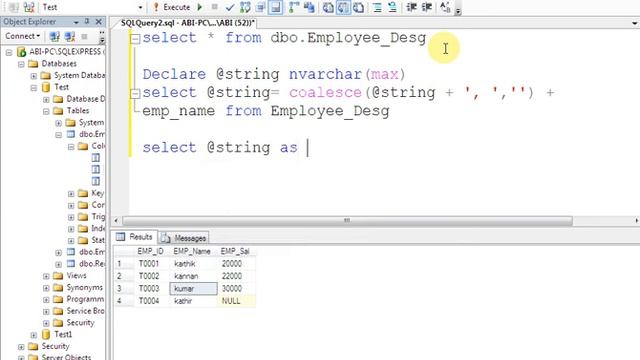Expand the Triggers folder
This screenshot has width=640, height=360.
pos(71,218)
